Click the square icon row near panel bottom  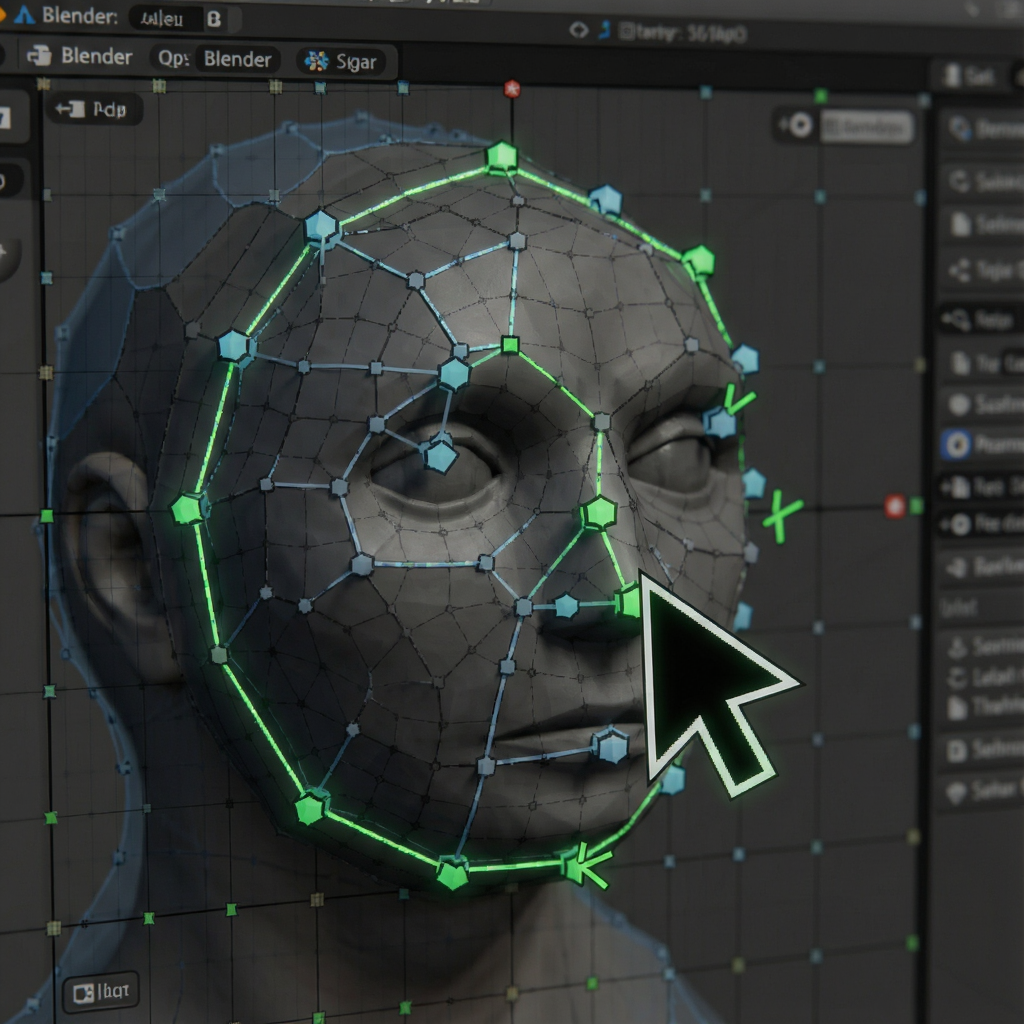[982, 750]
